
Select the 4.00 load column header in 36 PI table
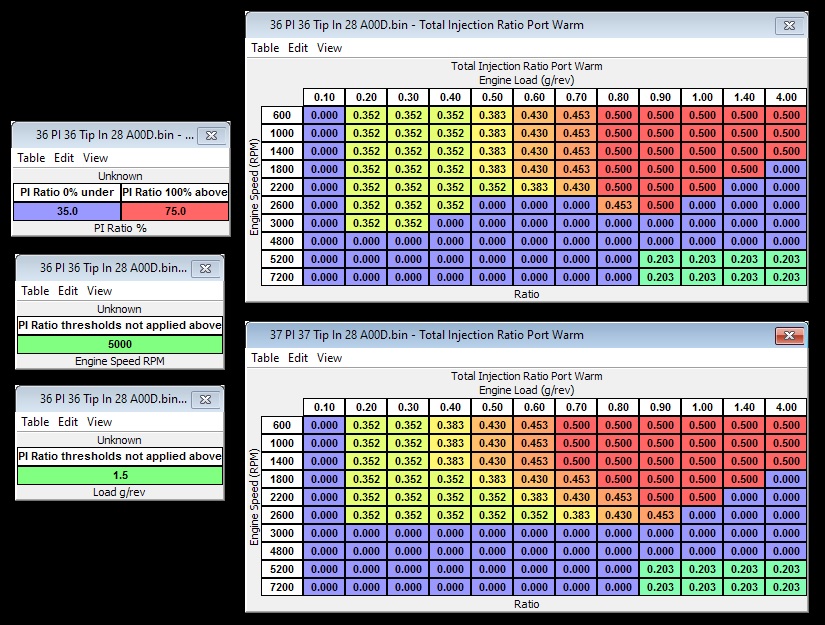(x=785, y=97)
